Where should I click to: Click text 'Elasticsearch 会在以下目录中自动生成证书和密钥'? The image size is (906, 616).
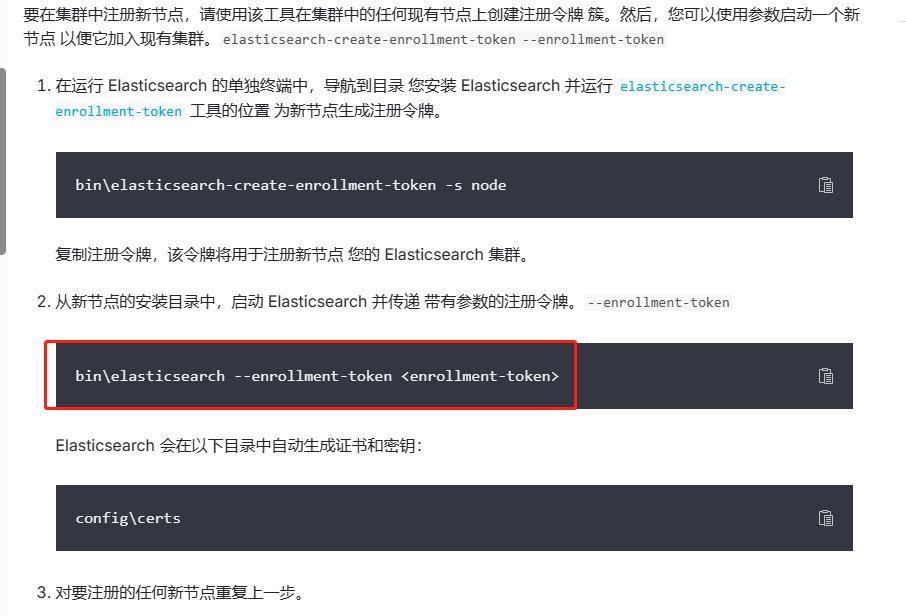235,446
